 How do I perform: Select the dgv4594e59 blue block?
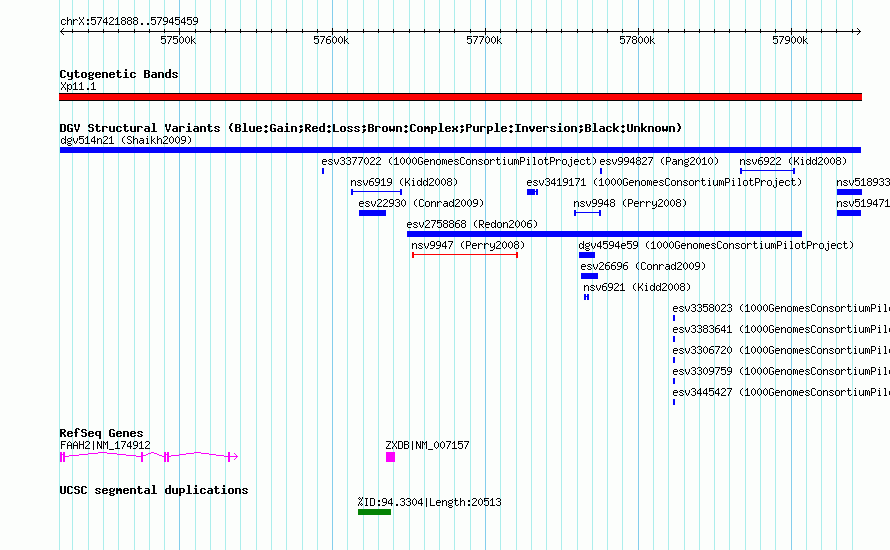pos(586,255)
